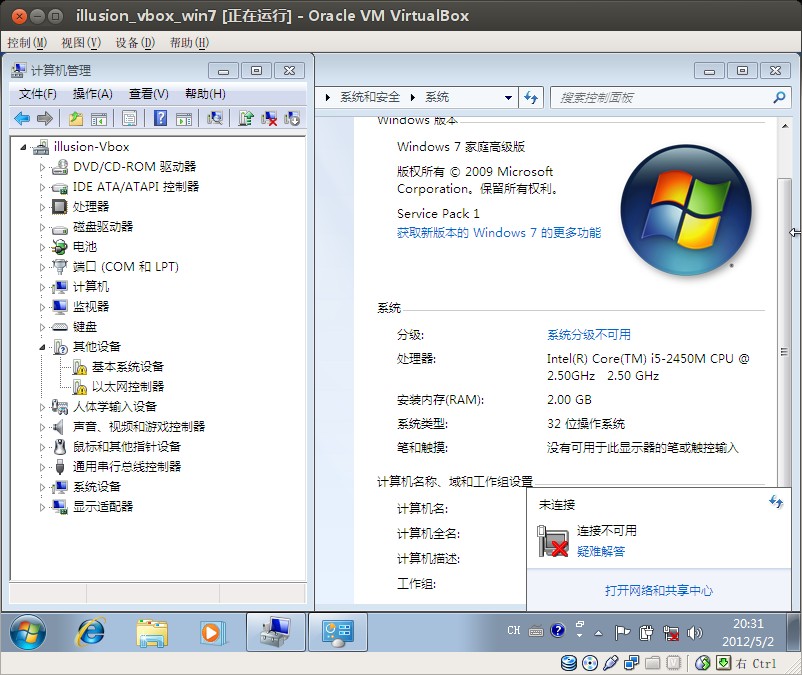
Task: Click the search magnifier in 搜索控制面板 box
Action: 779,97
